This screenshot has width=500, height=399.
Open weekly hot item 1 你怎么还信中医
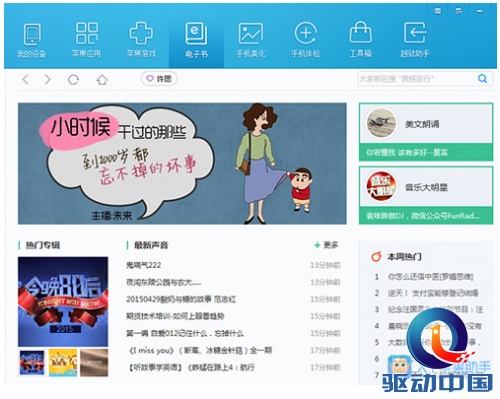[430, 277]
